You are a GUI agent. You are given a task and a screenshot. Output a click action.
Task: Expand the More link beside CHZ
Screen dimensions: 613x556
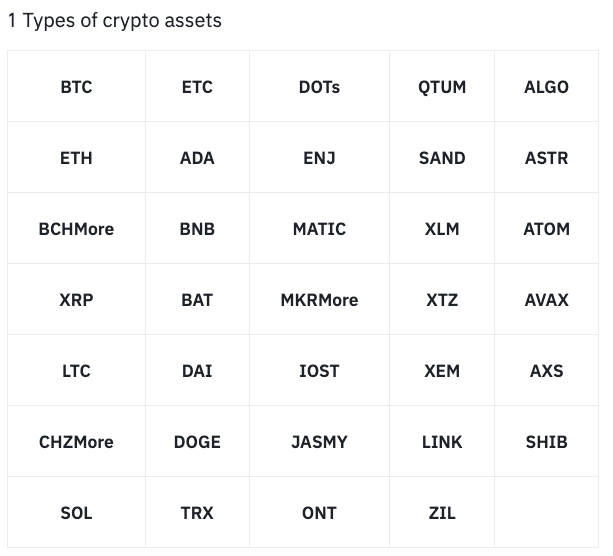(x=94, y=442)
